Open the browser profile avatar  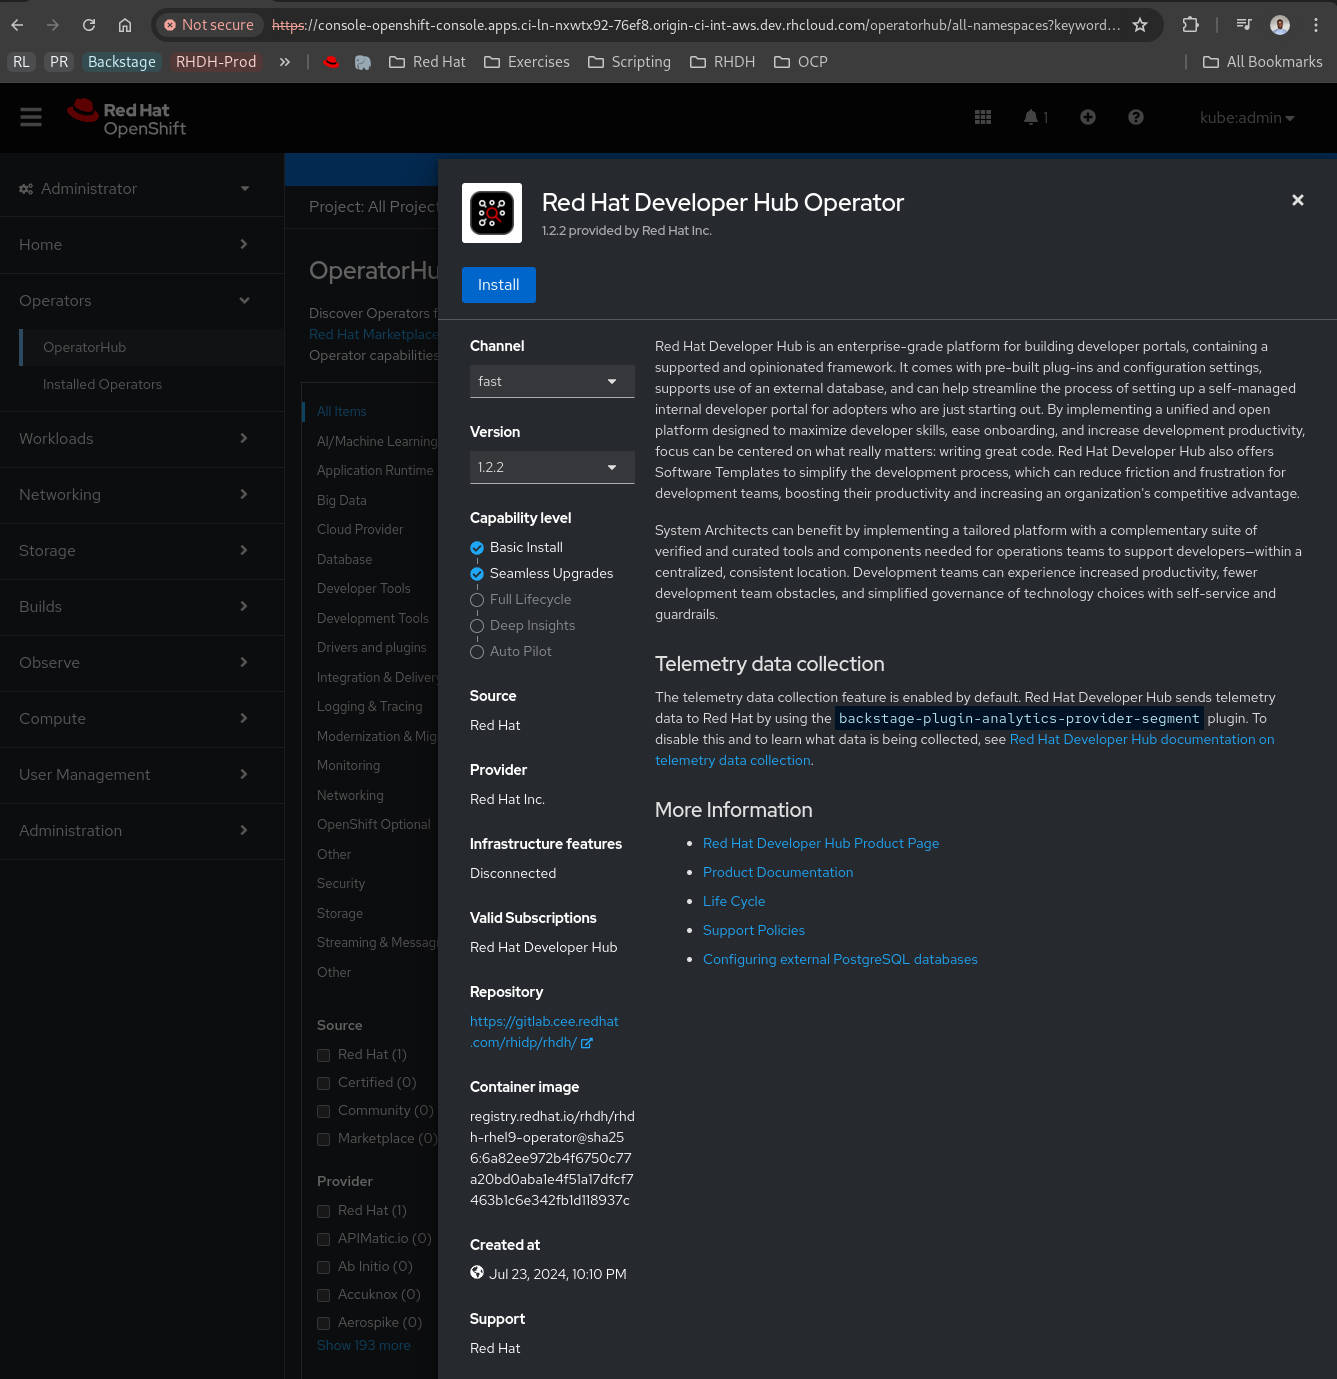(1280, 25)
